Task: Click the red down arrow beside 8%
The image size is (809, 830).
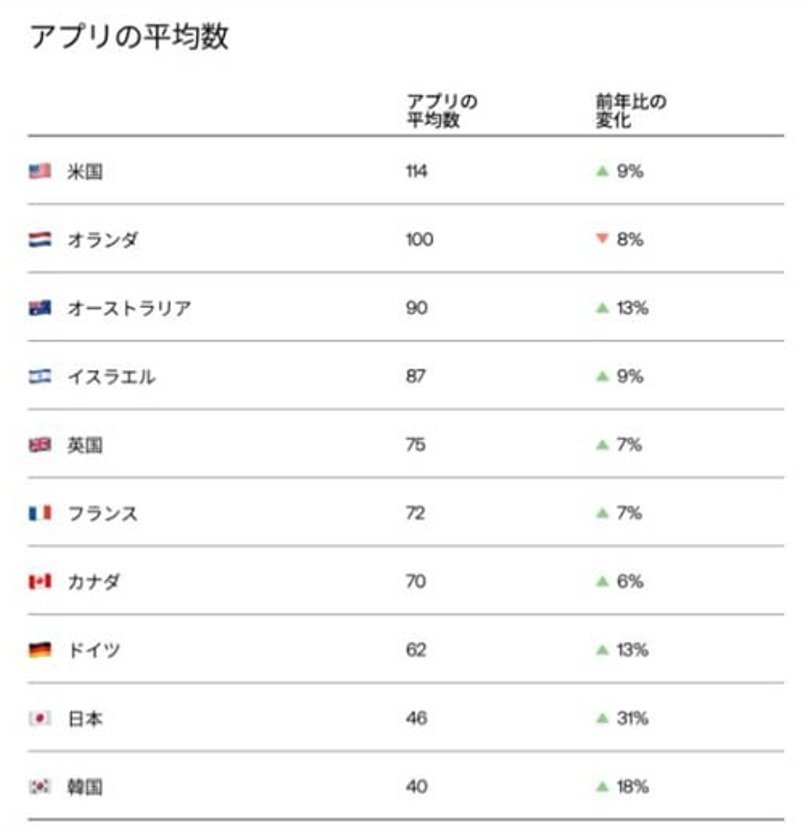Action: tap(602, 239)
